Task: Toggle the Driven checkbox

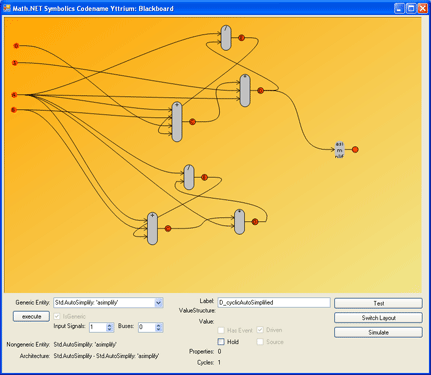Action: coord(260,330)
